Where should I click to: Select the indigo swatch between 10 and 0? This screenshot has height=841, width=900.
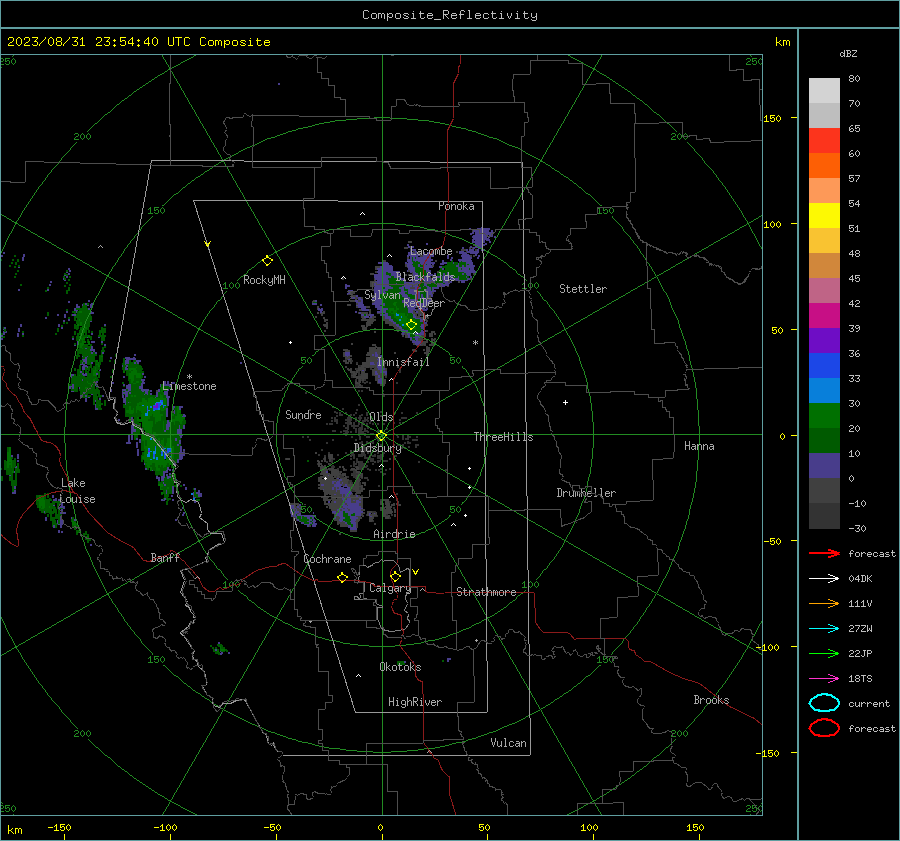pos(824,466)
